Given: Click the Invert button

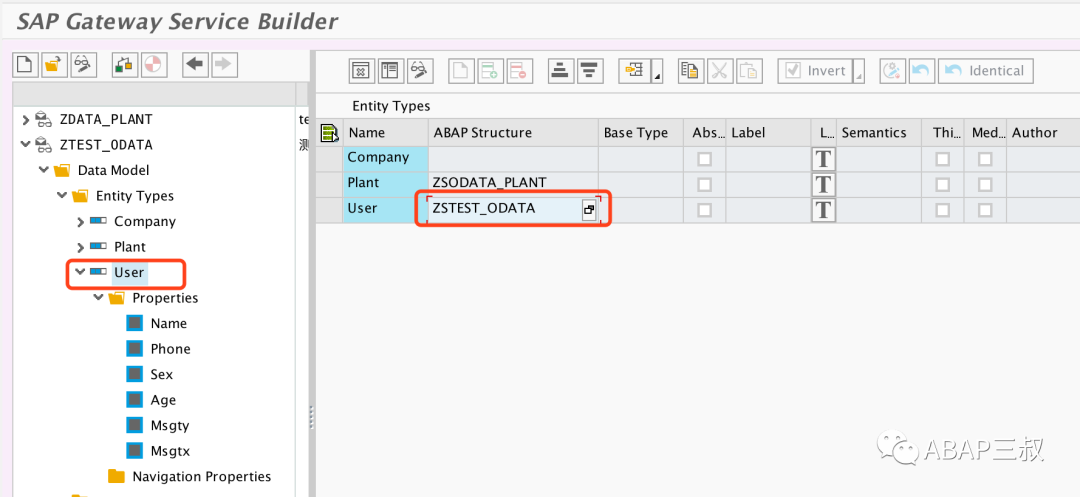Looking at the screenshot, I should pos(815,70).
